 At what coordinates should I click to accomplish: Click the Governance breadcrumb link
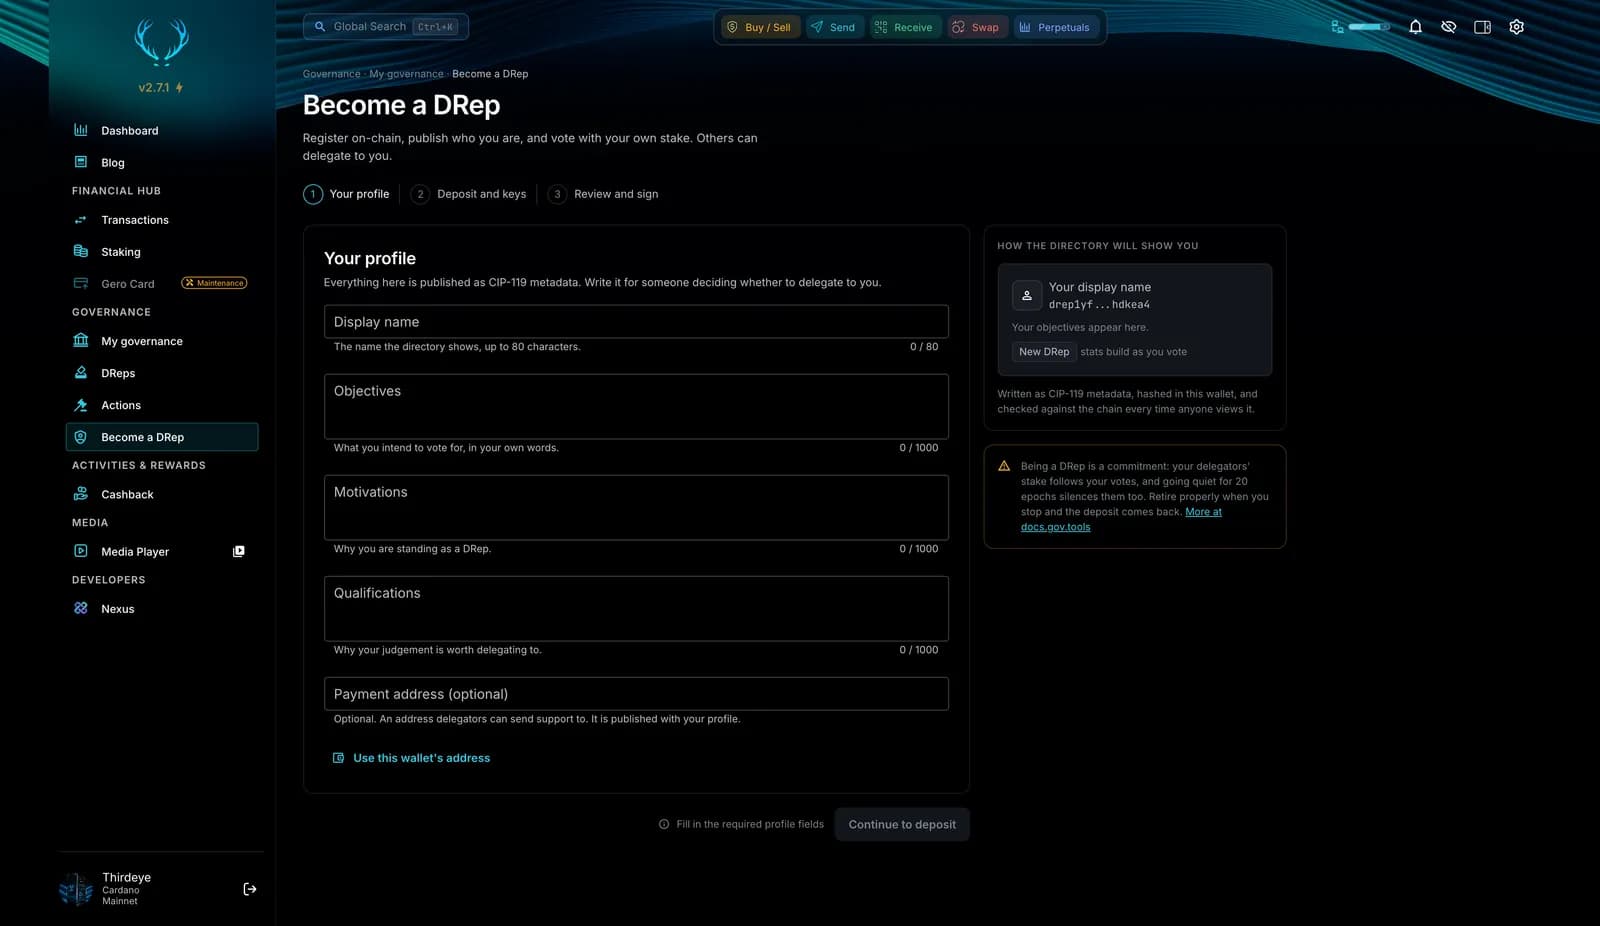[x=331, y=74]
